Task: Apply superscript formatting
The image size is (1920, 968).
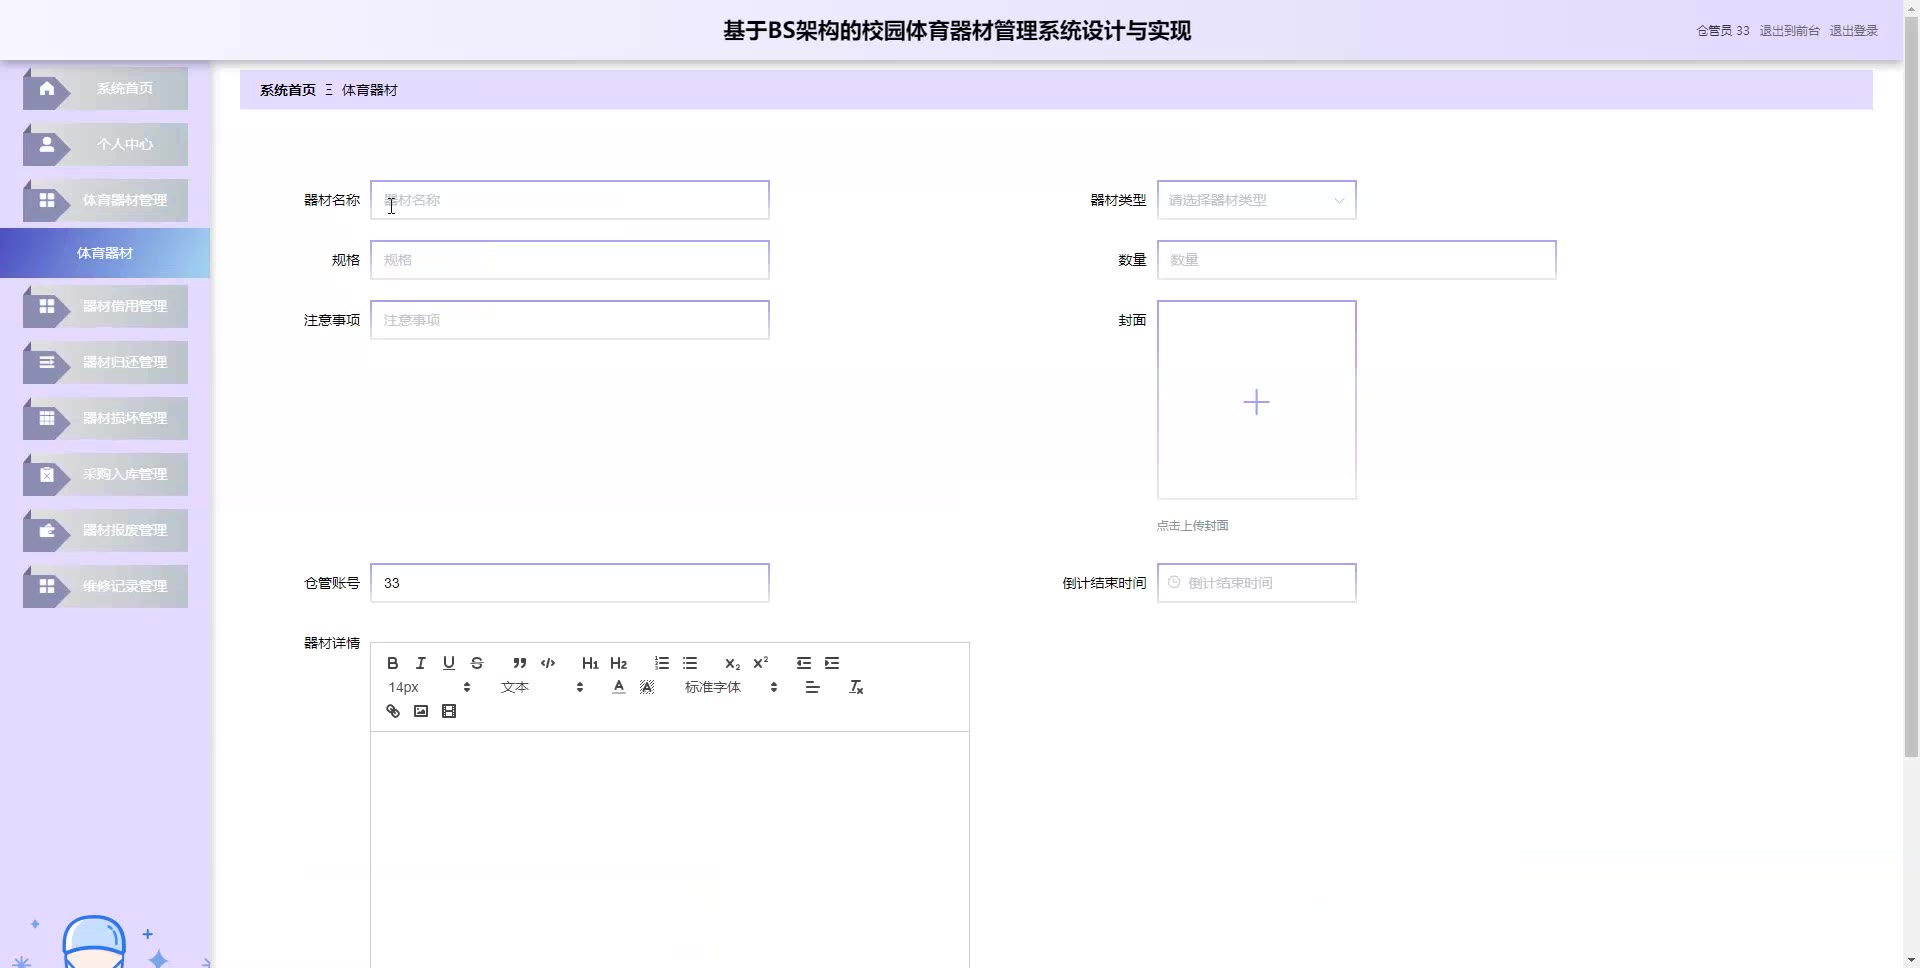Action: click(760, 663)
